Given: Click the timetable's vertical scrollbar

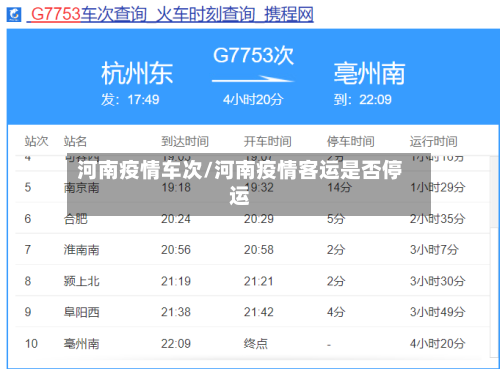Looking at the screenshot, I should [x=494, y=257].
